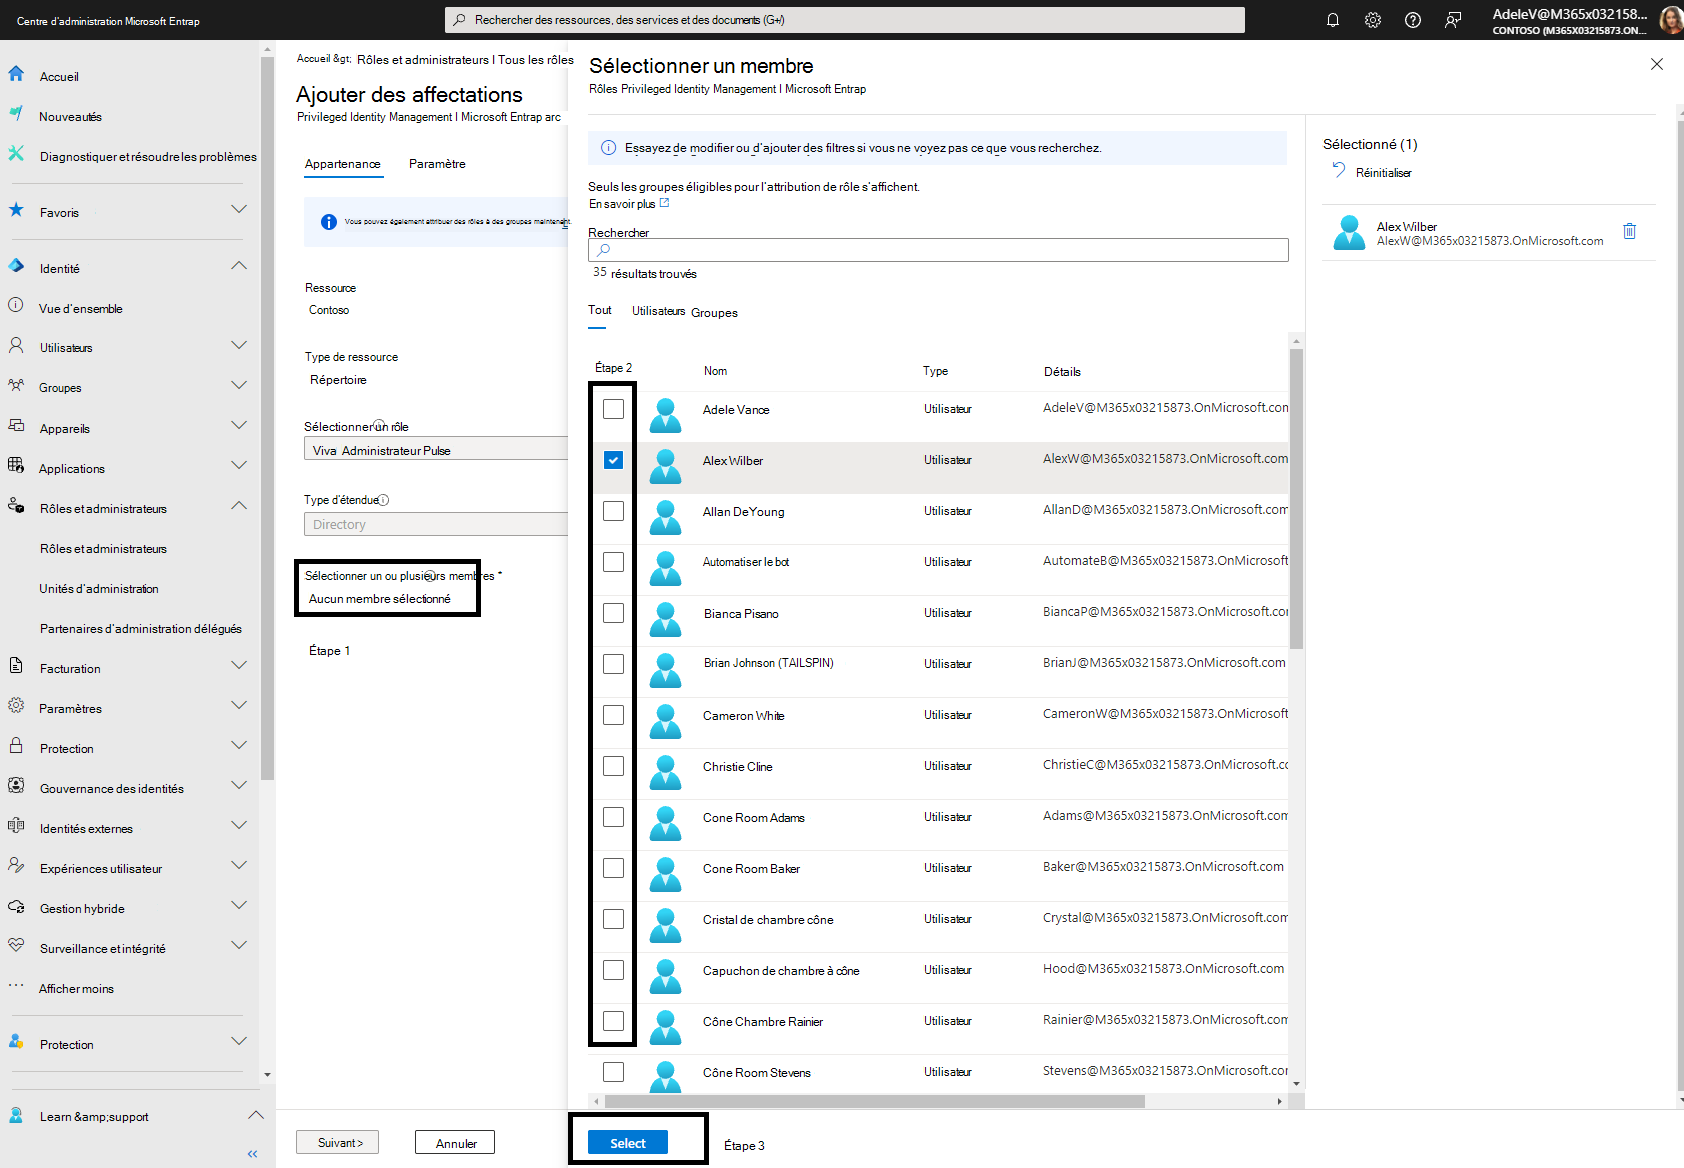Screen dimensions: 1684x1168
Task: Click the Favoris star icon
Action: coord(16,210)
